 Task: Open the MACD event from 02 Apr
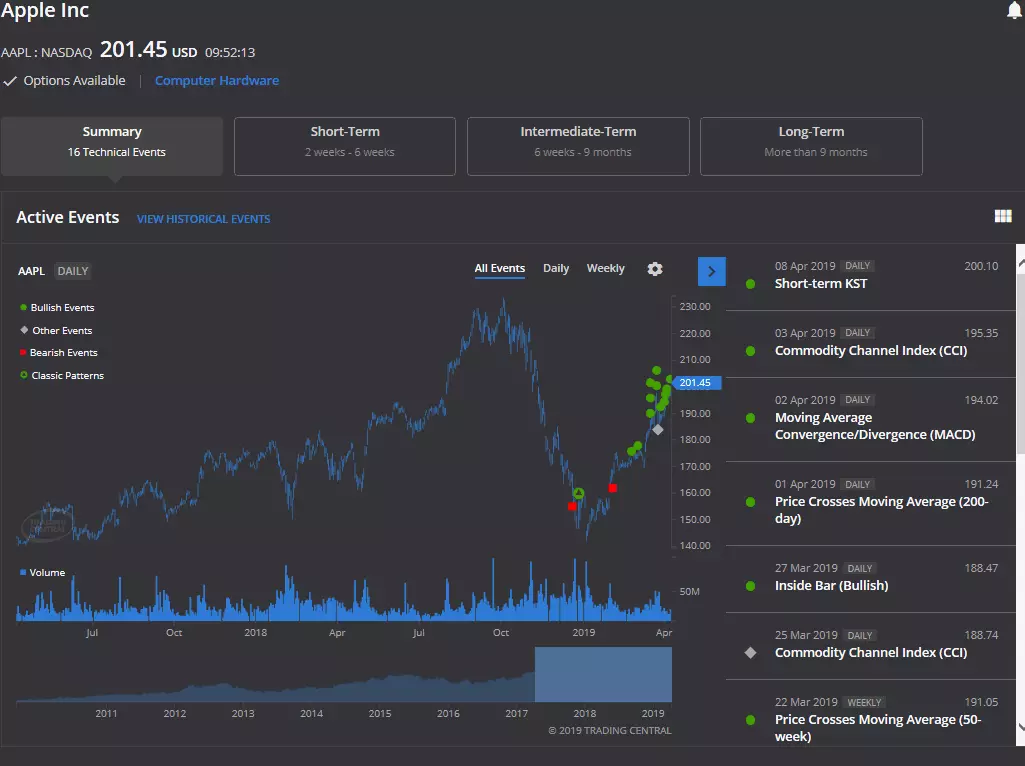click(871, 418)
